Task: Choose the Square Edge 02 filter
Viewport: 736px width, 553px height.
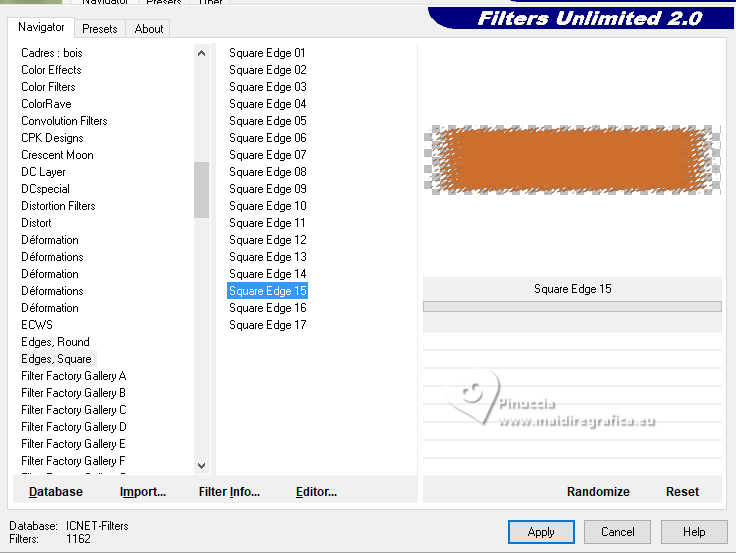Action: point(268,70)
